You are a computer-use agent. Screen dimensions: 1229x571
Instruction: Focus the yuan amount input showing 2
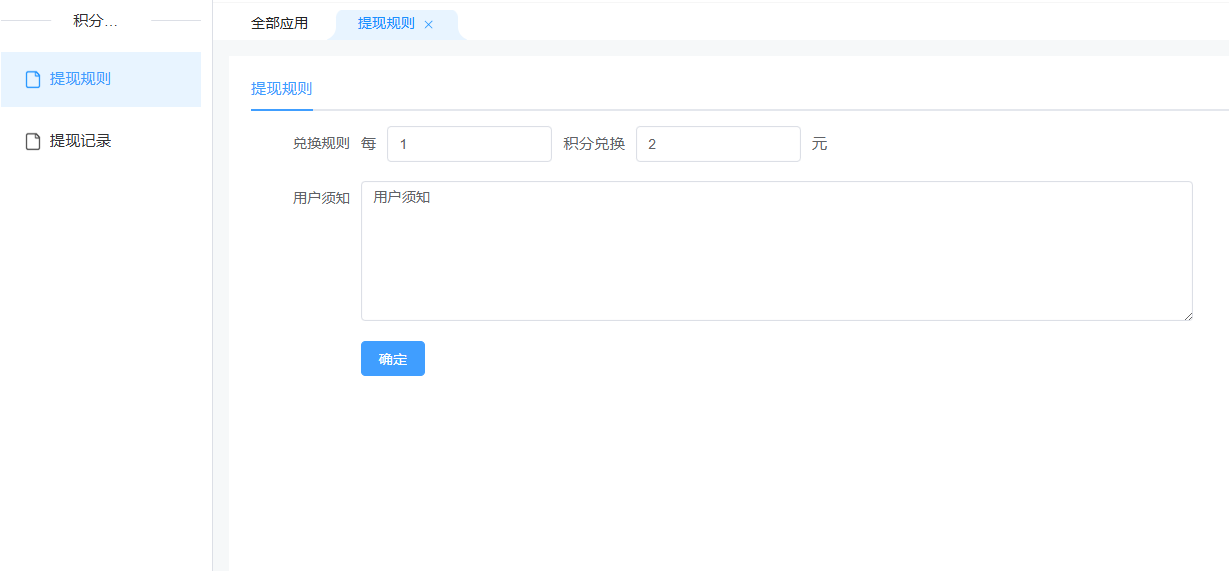(718, 144)
